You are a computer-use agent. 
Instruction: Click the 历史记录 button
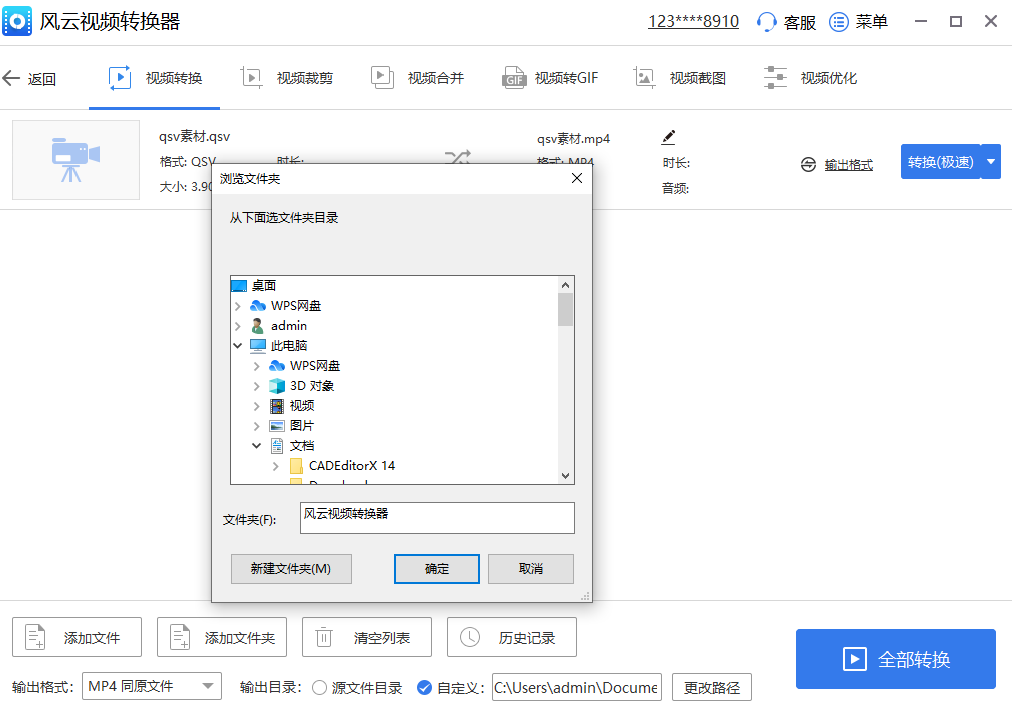tap(512, 637)
